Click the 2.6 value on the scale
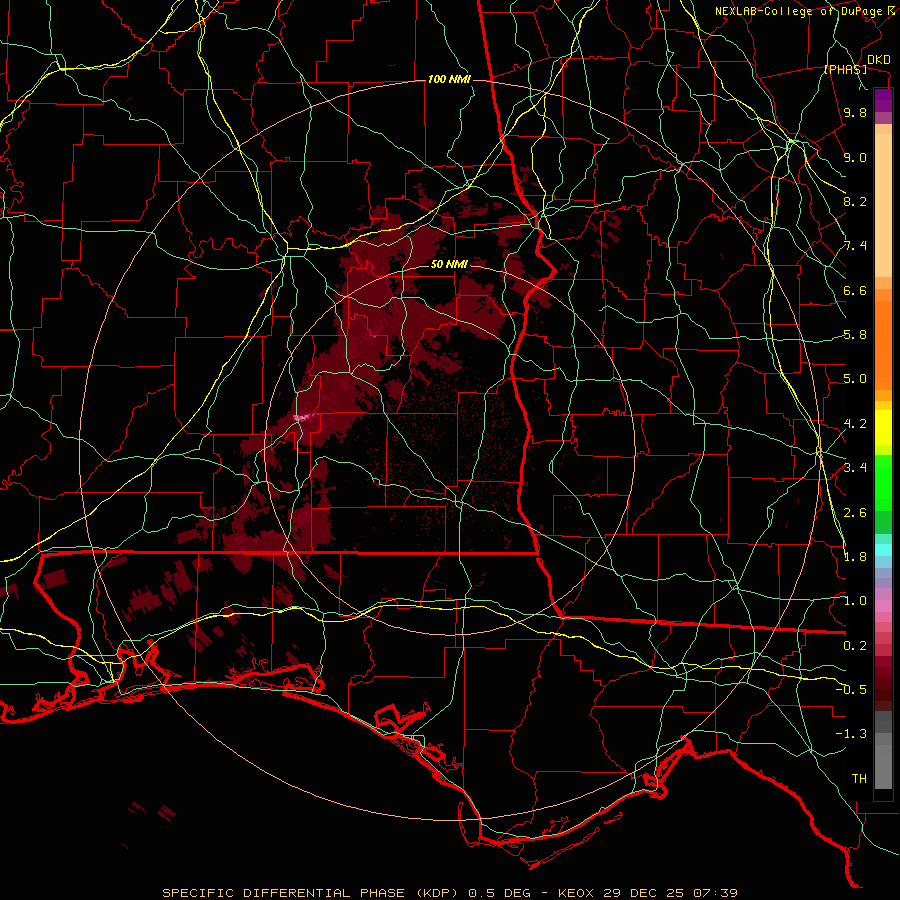This screenshot has height=900, width=900. [x=855, y=513]
